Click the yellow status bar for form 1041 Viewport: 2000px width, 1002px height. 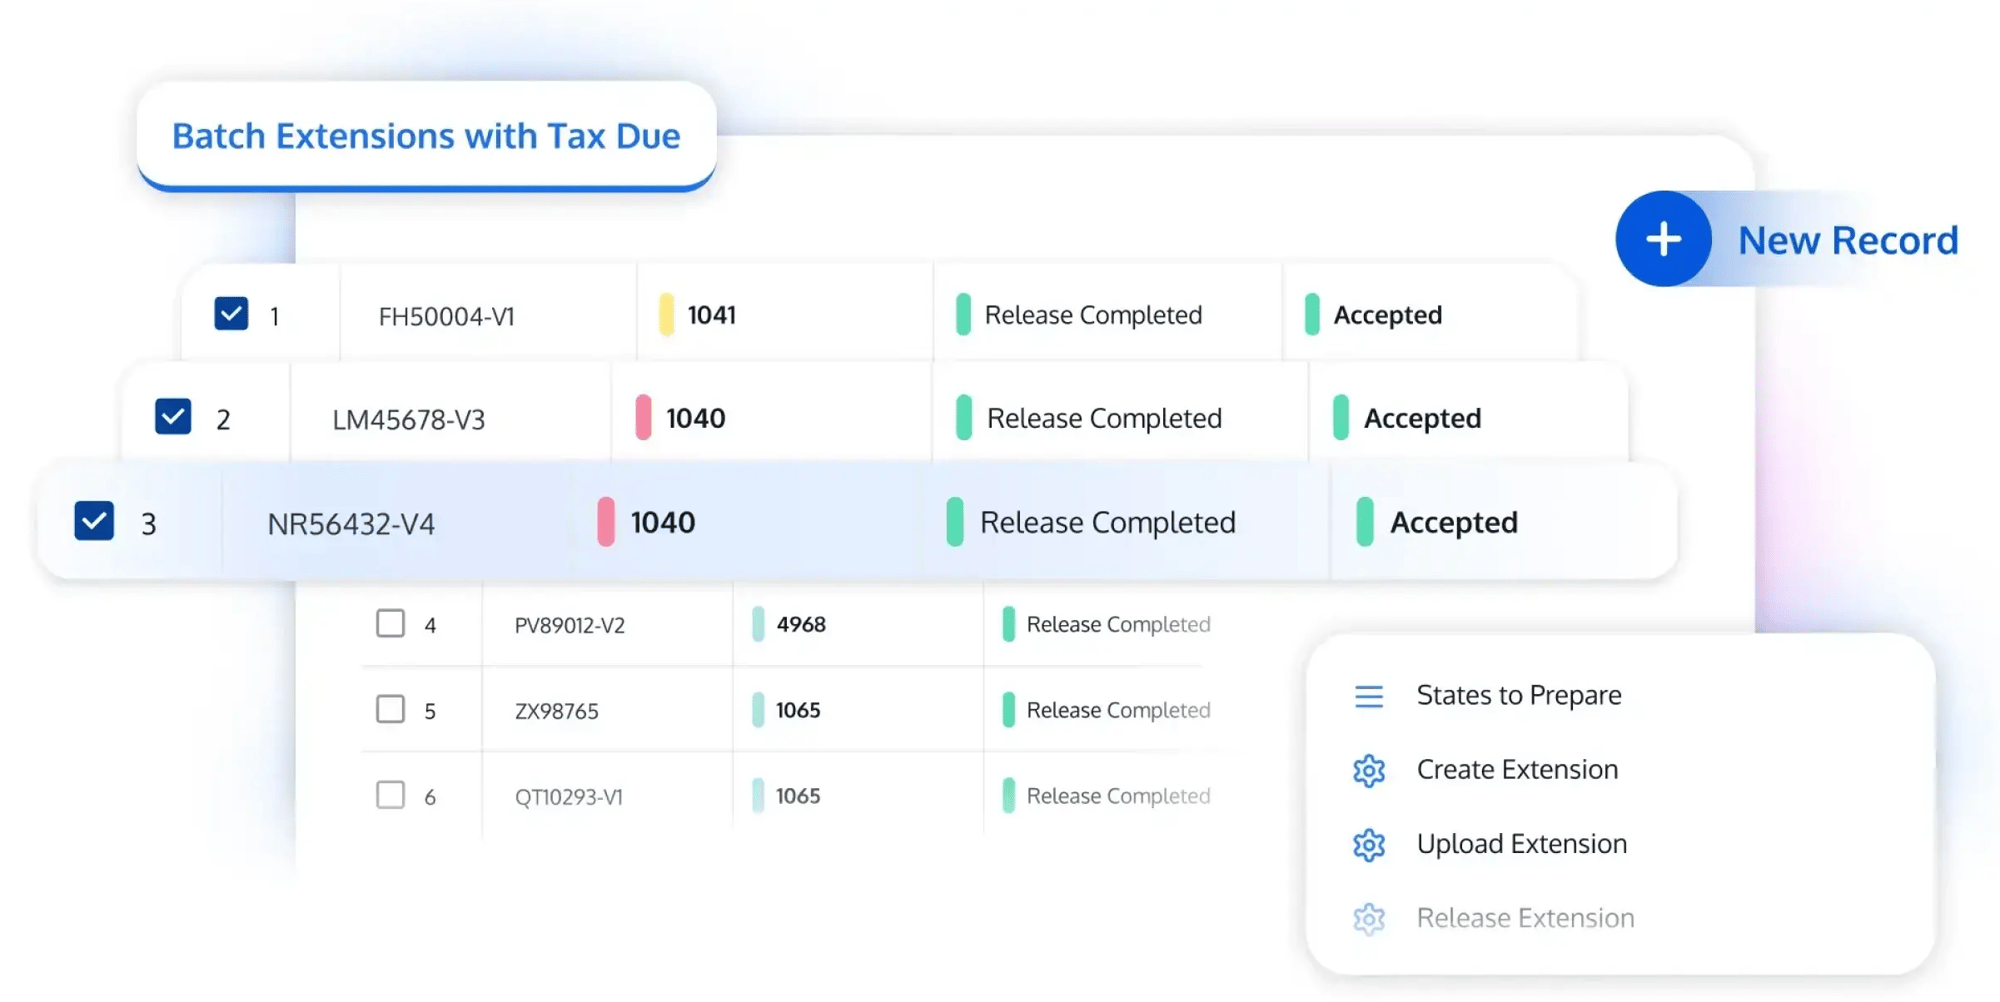click(666, 314)
